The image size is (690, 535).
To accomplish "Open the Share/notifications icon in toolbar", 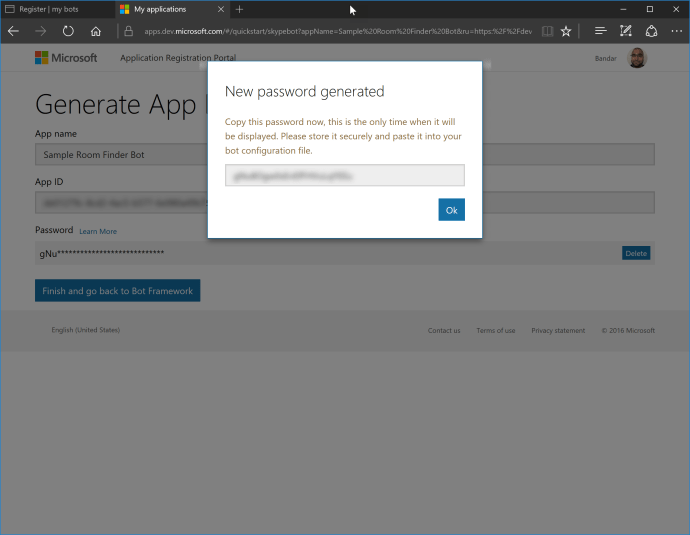I will point(651,31).
